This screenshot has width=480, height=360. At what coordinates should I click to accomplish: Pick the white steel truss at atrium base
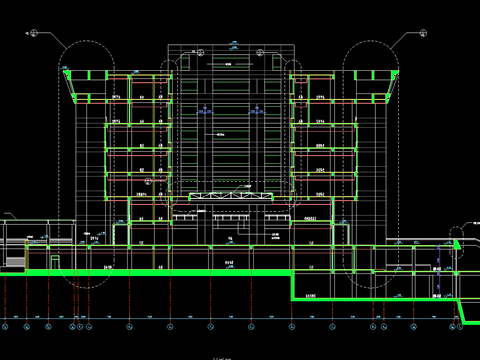click(x=231, y=196)
